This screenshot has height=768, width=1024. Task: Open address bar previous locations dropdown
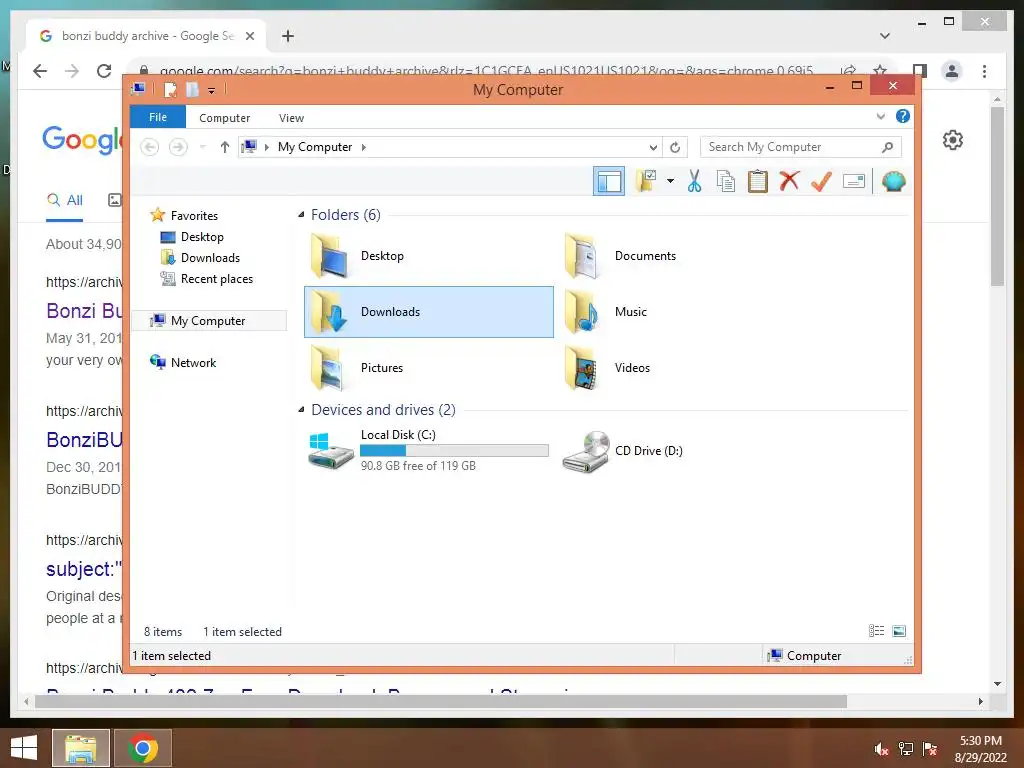coord(652,147)
